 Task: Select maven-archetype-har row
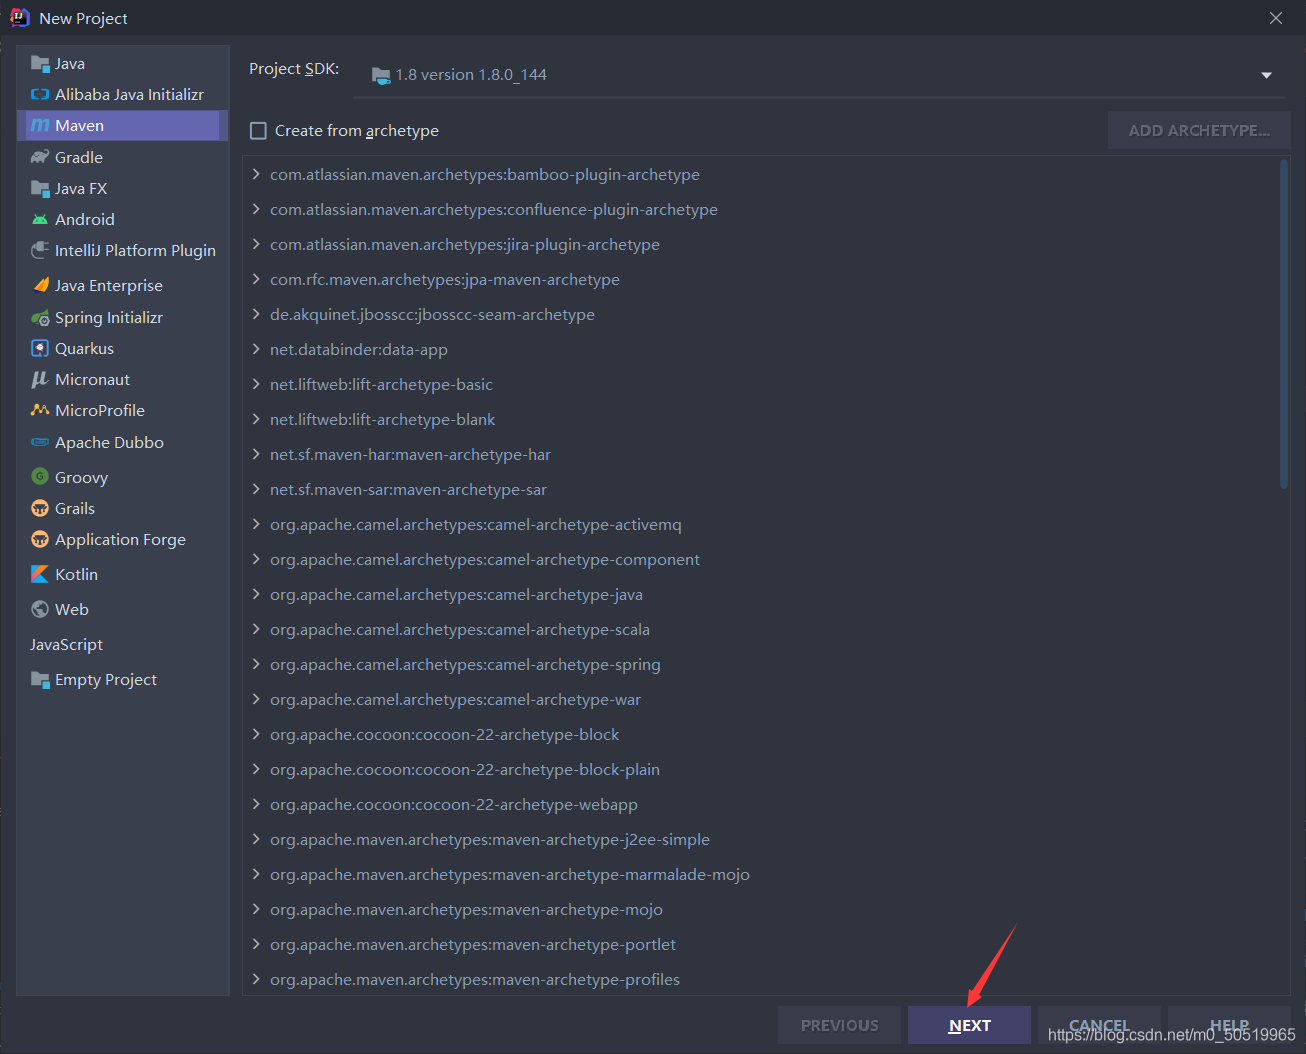pos(765,454)
